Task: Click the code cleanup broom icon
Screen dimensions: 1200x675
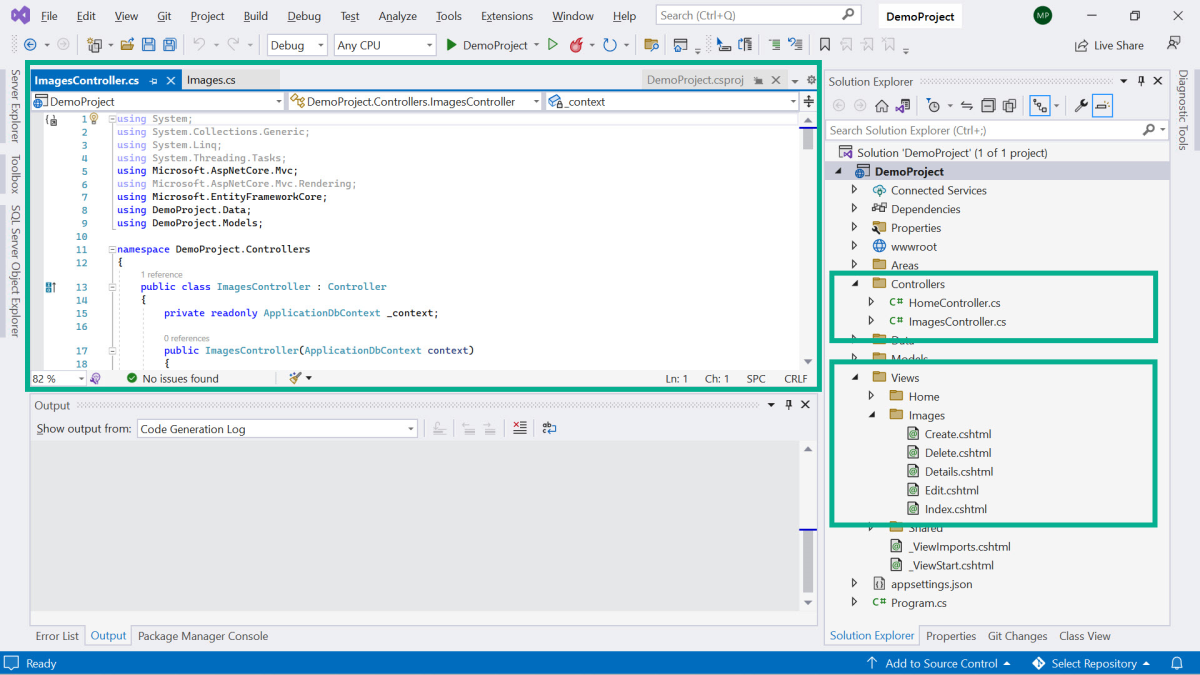Action: (x=296, y=378)
